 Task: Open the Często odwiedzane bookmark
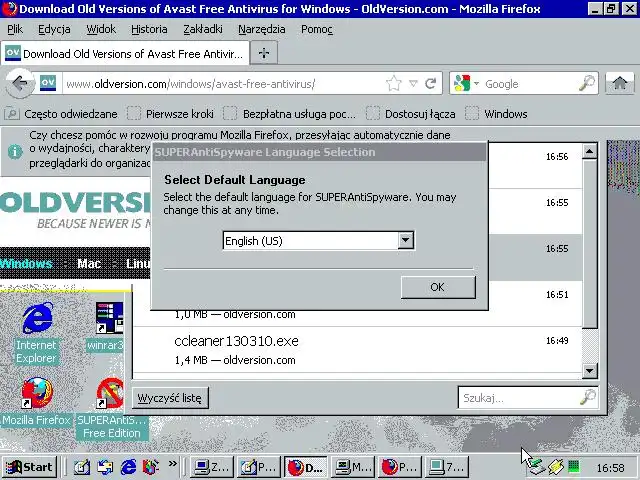coord(61,114)
